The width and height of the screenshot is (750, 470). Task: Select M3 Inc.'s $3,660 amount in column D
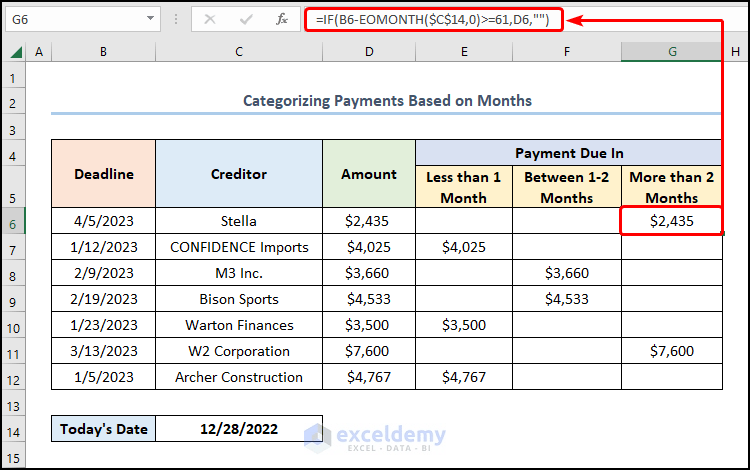tap(369, 273)
